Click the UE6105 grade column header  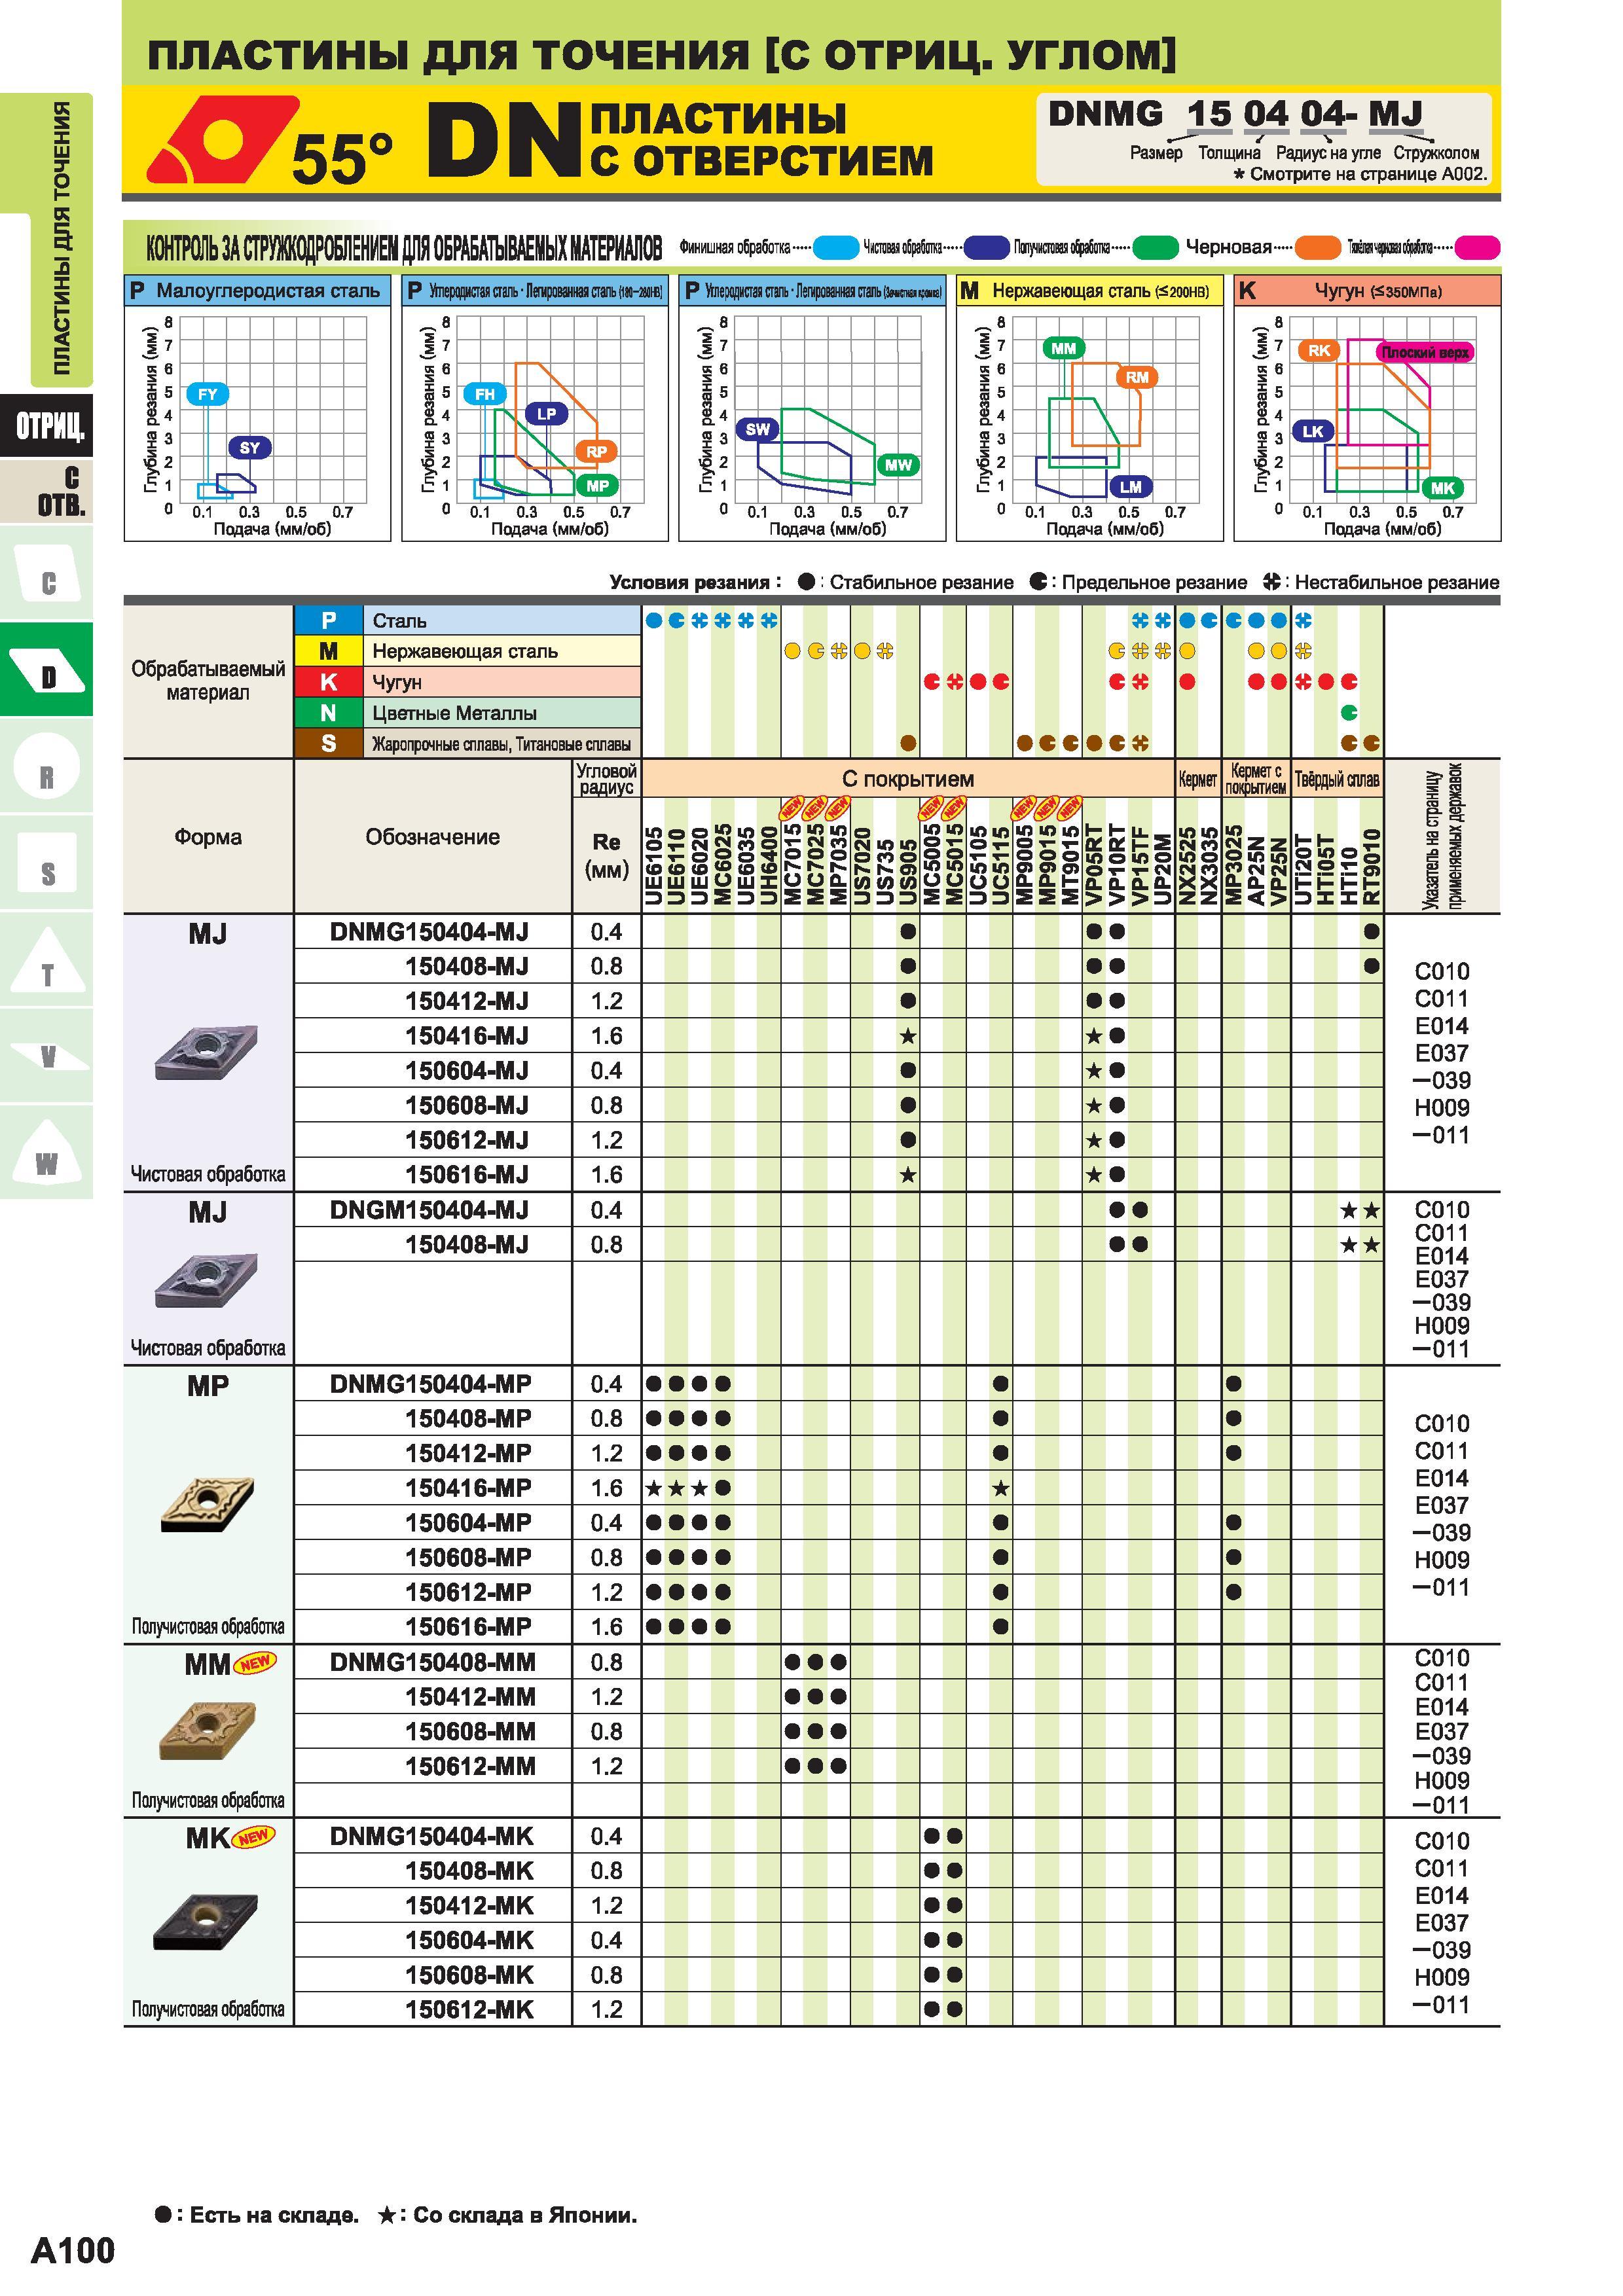tap(653, 866)
